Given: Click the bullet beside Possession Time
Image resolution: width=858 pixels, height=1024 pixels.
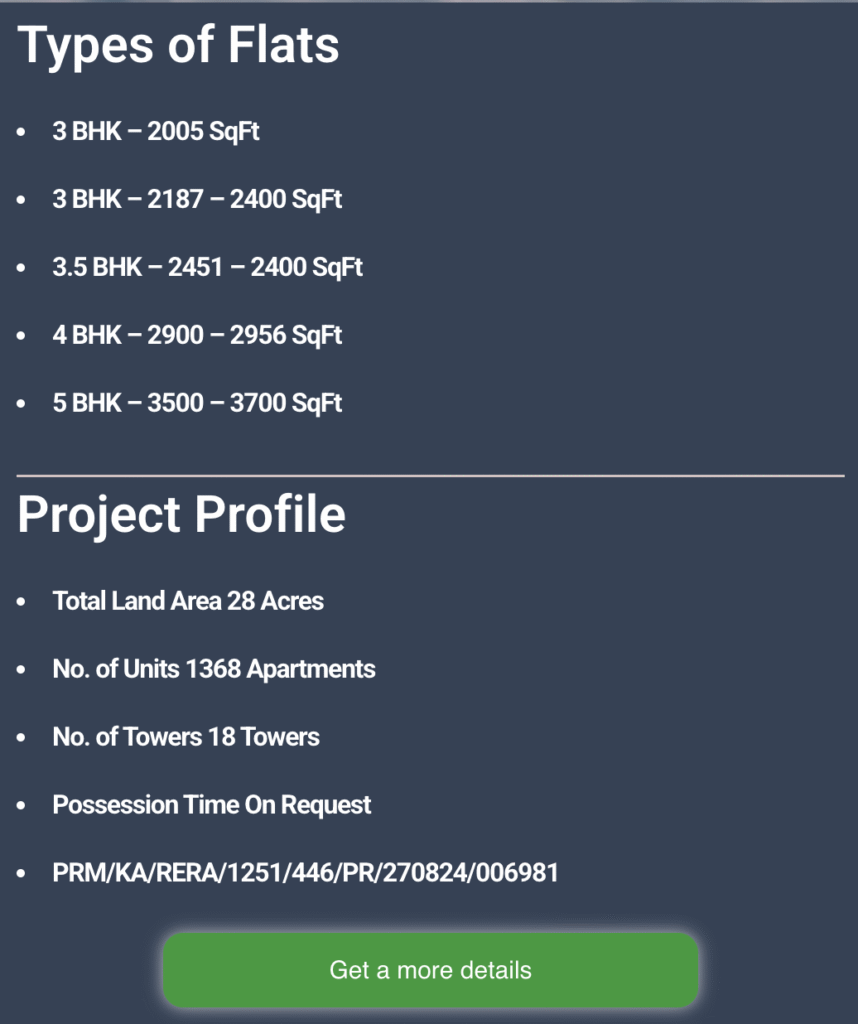Looking at the screenshot, I should coord(21,805).
